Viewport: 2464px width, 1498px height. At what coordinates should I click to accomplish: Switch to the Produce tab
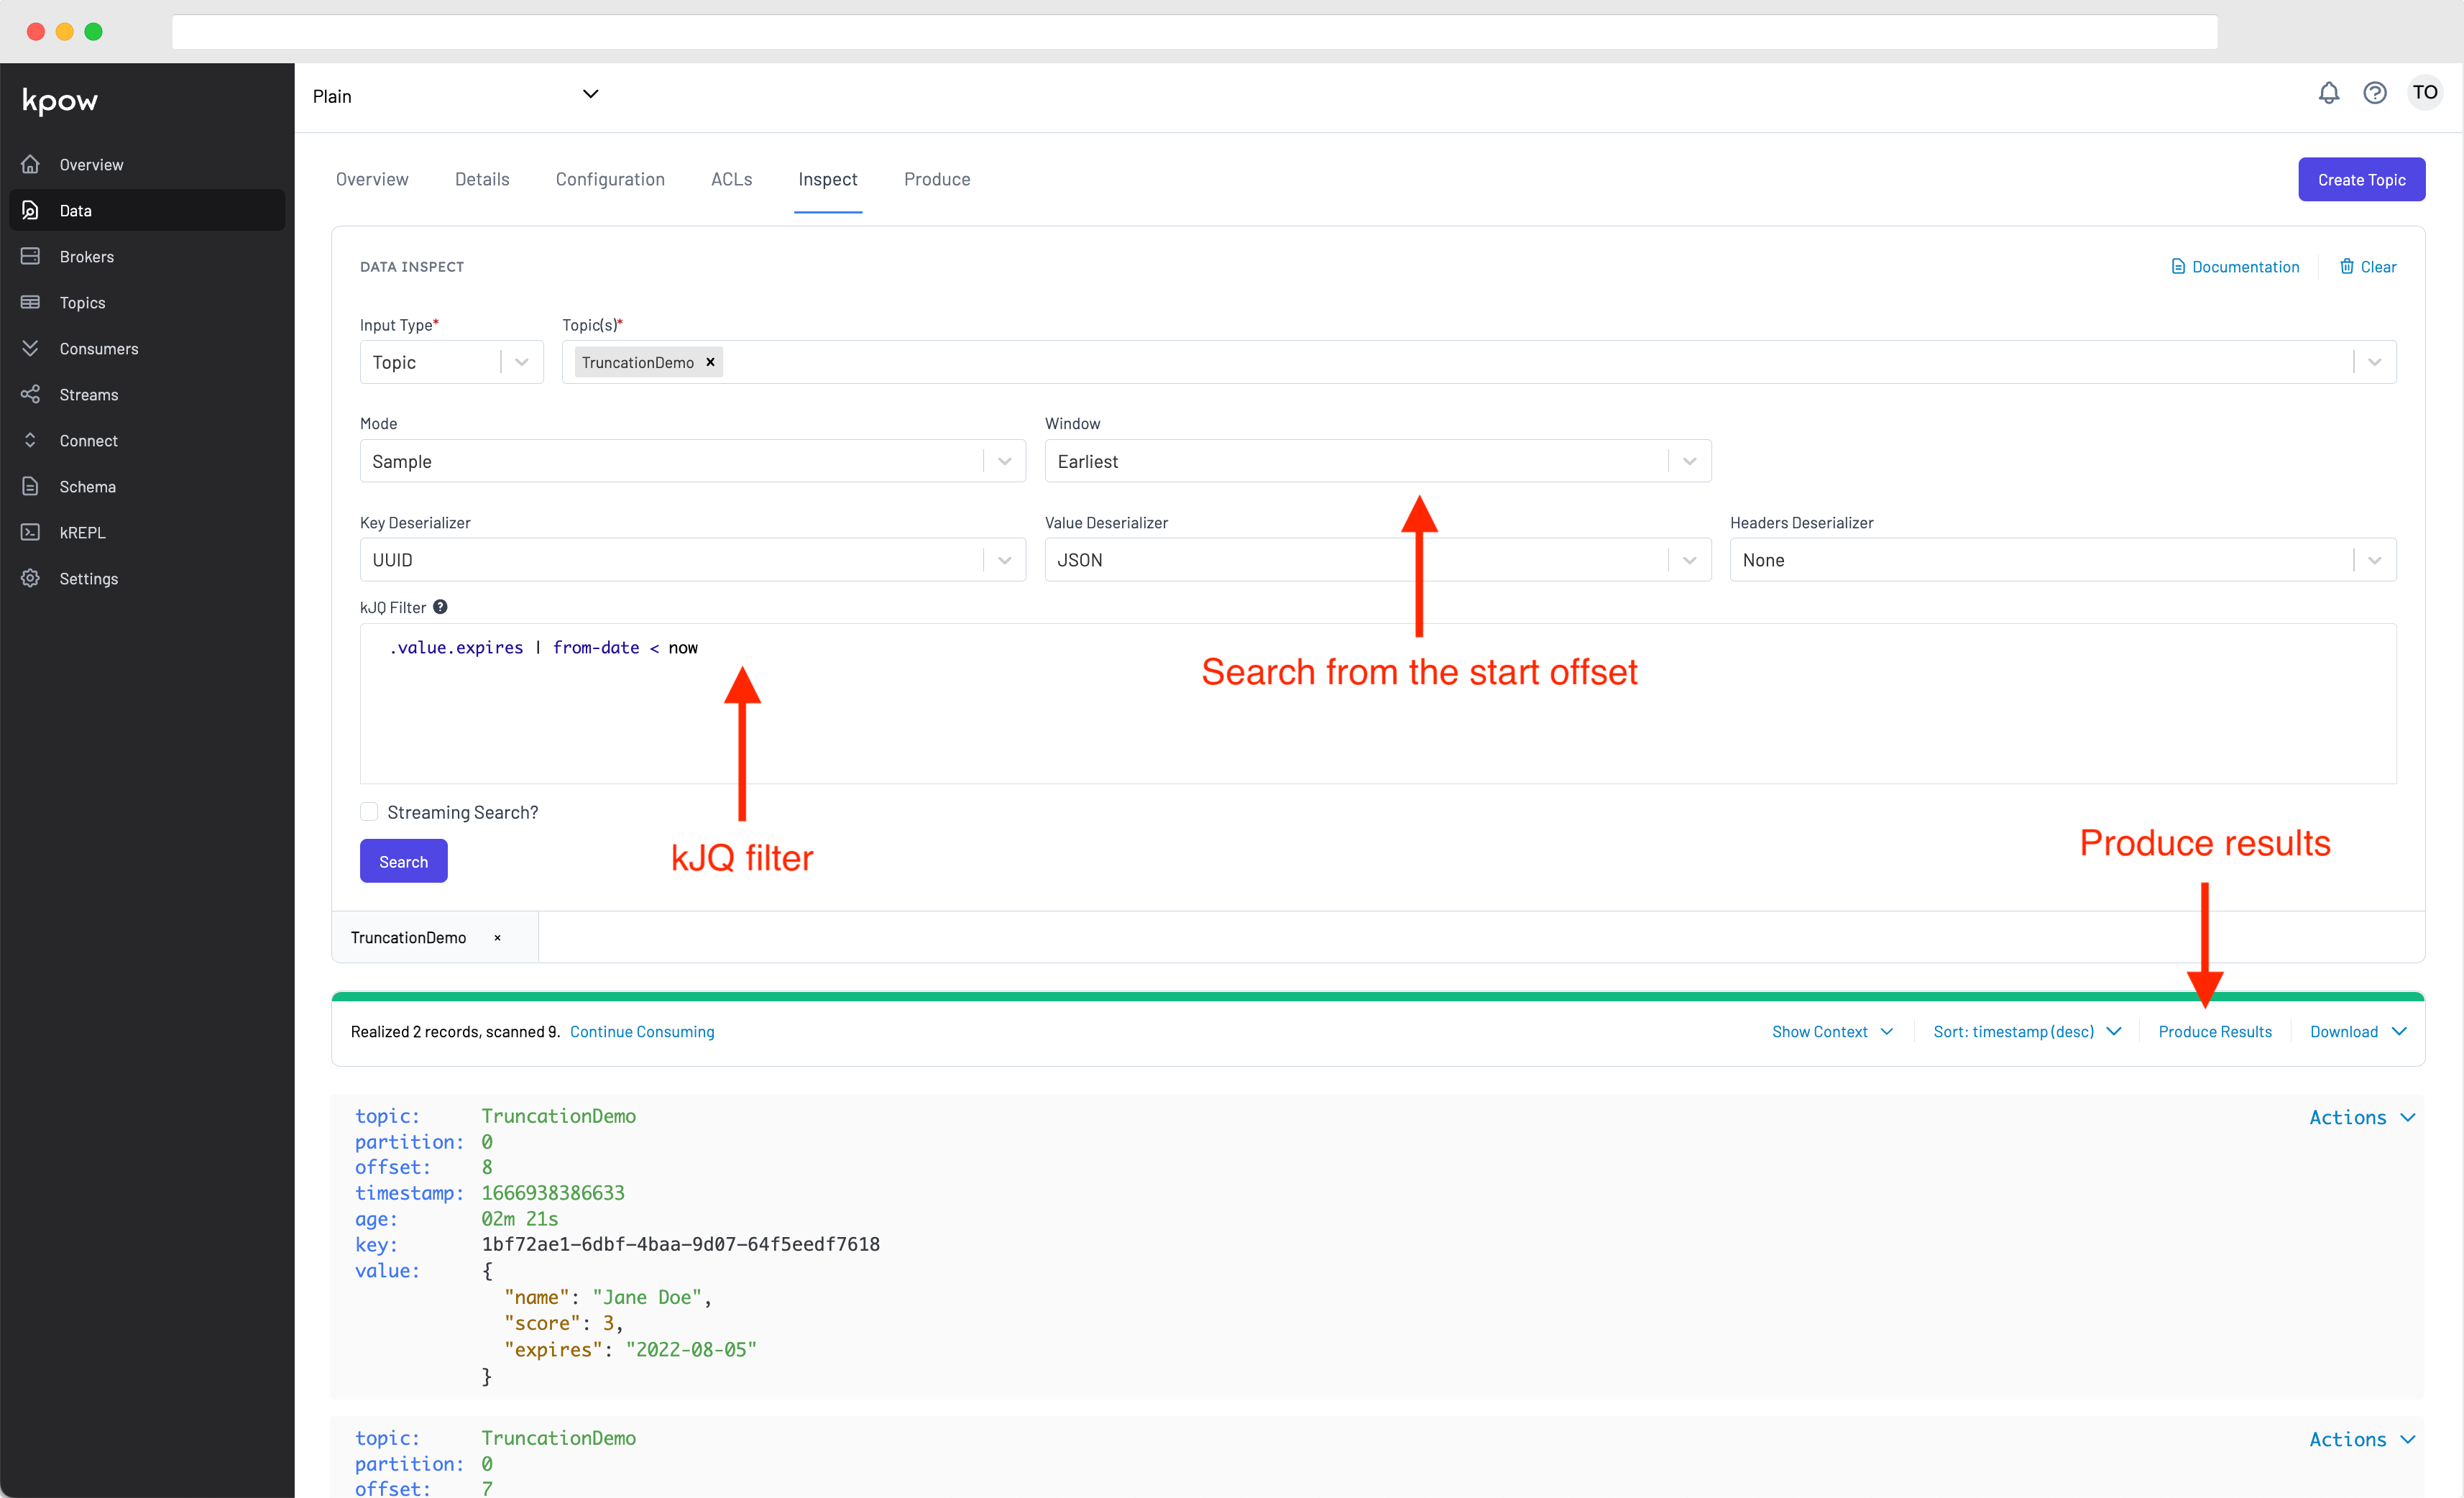(x=936, y=179)
